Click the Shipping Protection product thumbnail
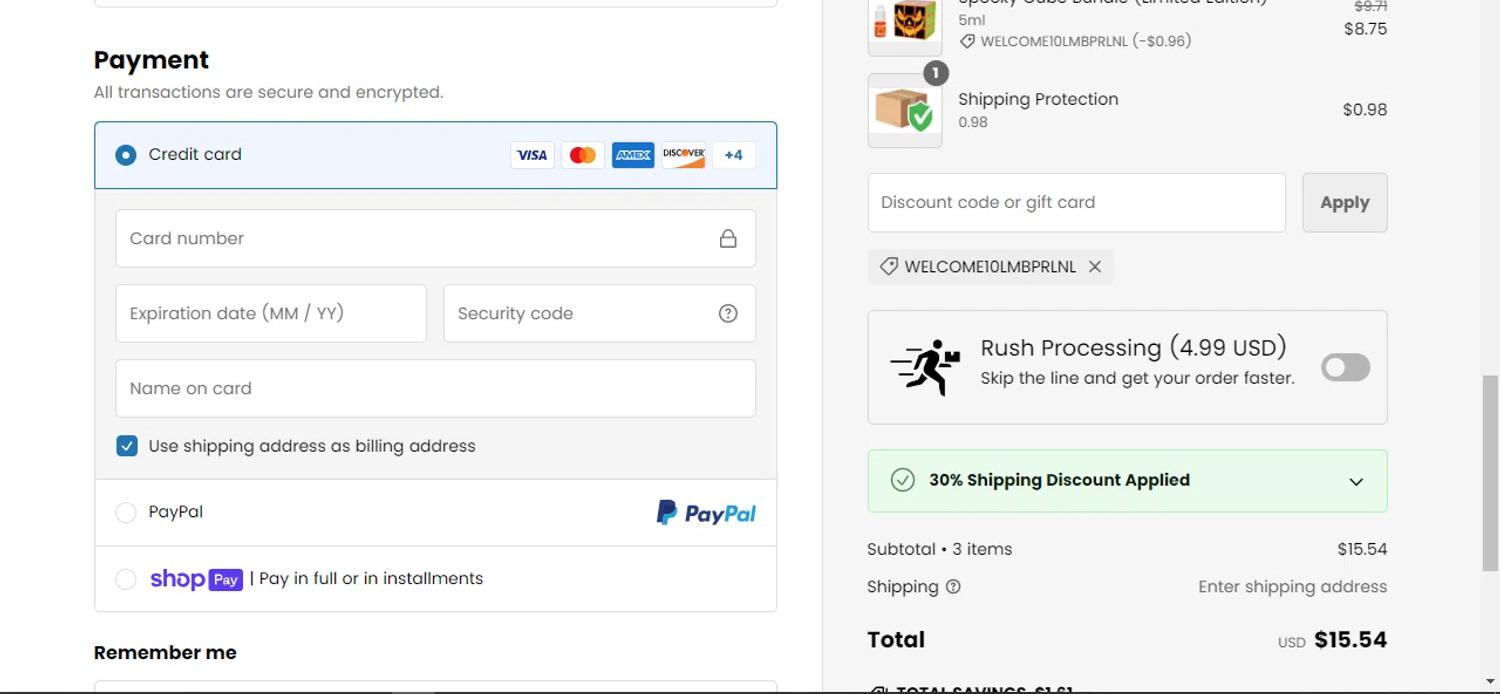This screenshot has height=694, width=1500. (905, 110)
